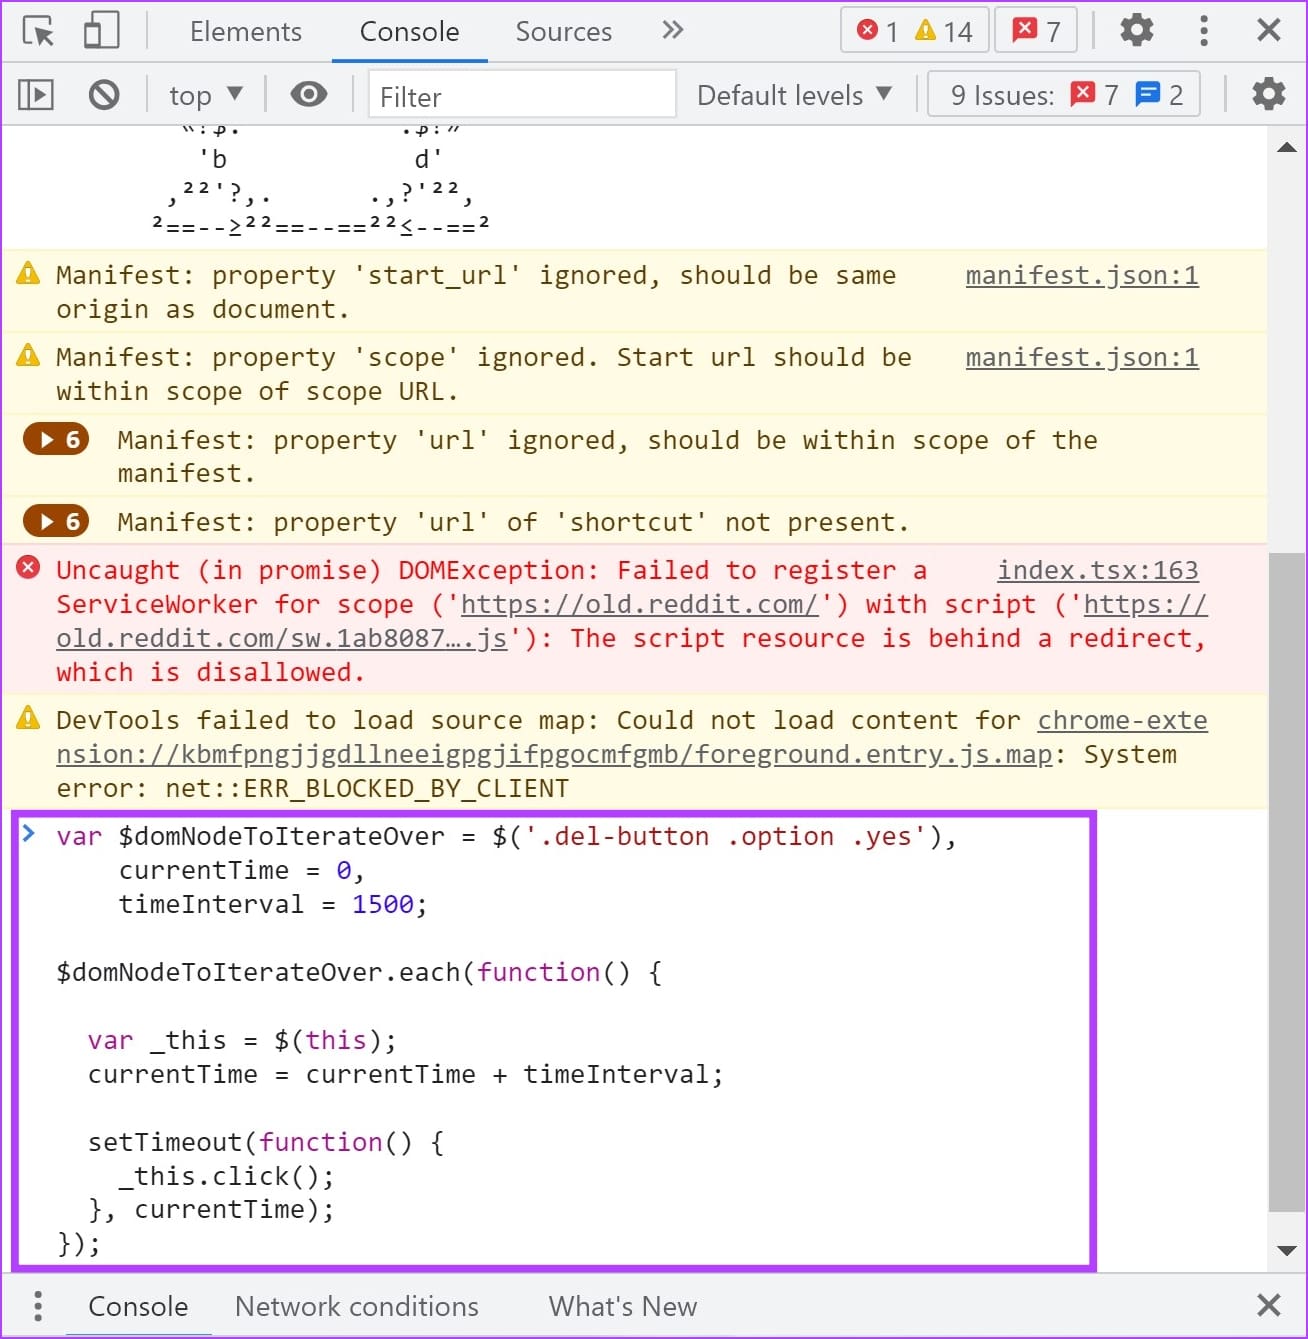1308x1339 pixels.
Task: Open the chrome-extension foreground.entry.js.map link
Action: tap(554, 754)
